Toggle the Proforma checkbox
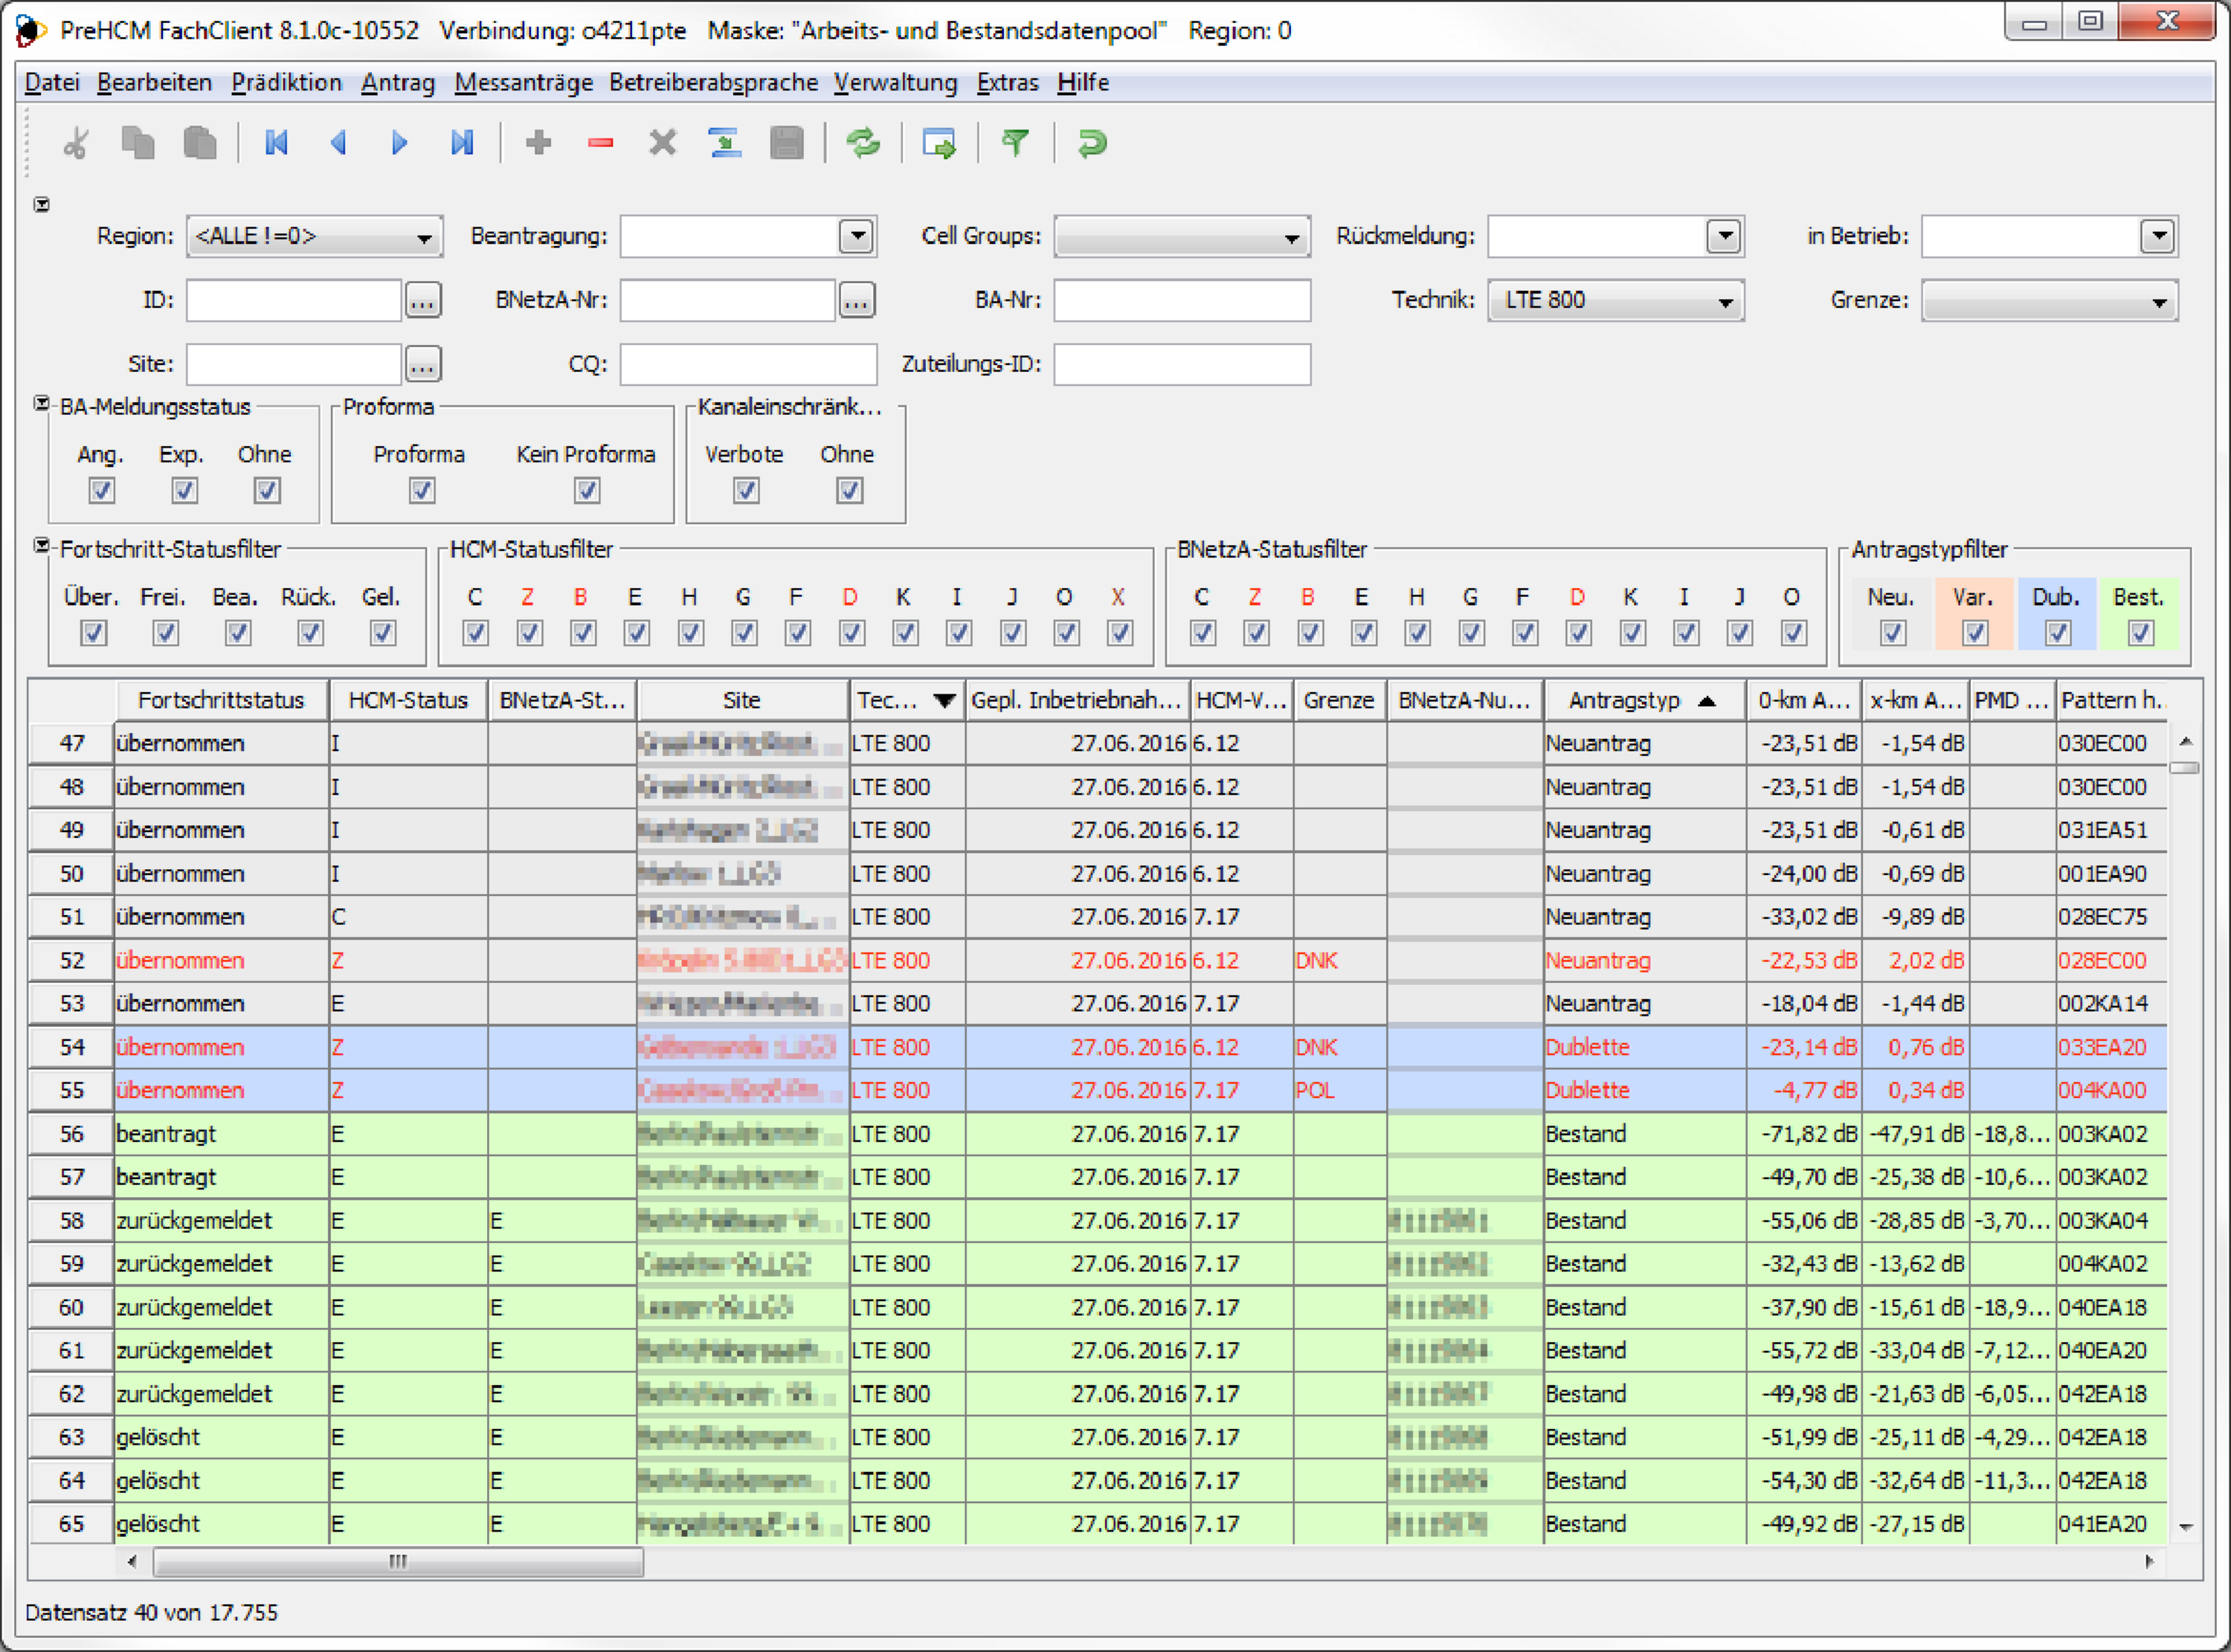This screenshot has width=2231, height=1652. point(422,490)
